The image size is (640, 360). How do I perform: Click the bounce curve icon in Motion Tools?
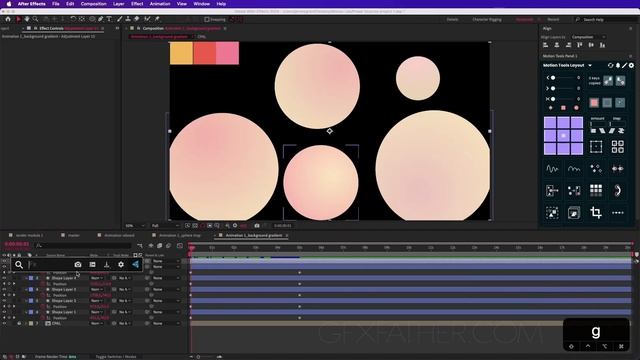click(574, 169)
